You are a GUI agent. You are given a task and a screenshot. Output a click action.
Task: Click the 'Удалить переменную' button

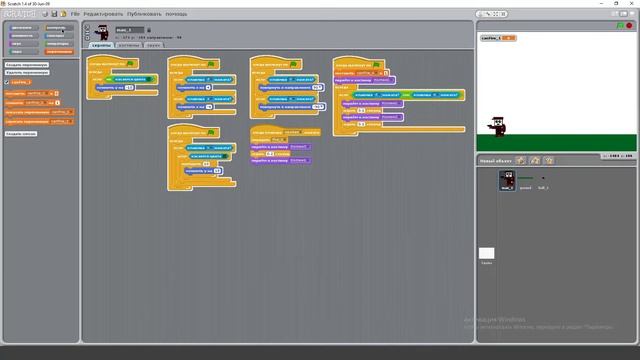[x=27, y=73]
